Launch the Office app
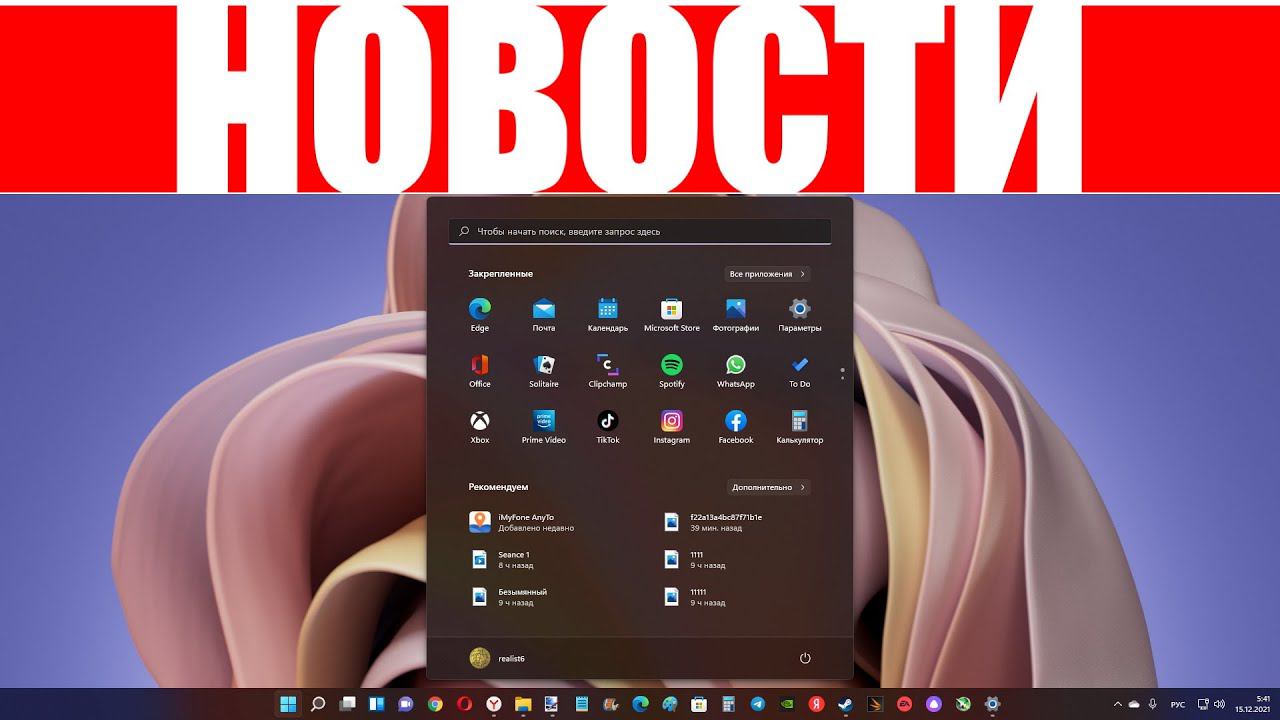The height and width of the screenshot is (720, 1280). click(480, 370)
